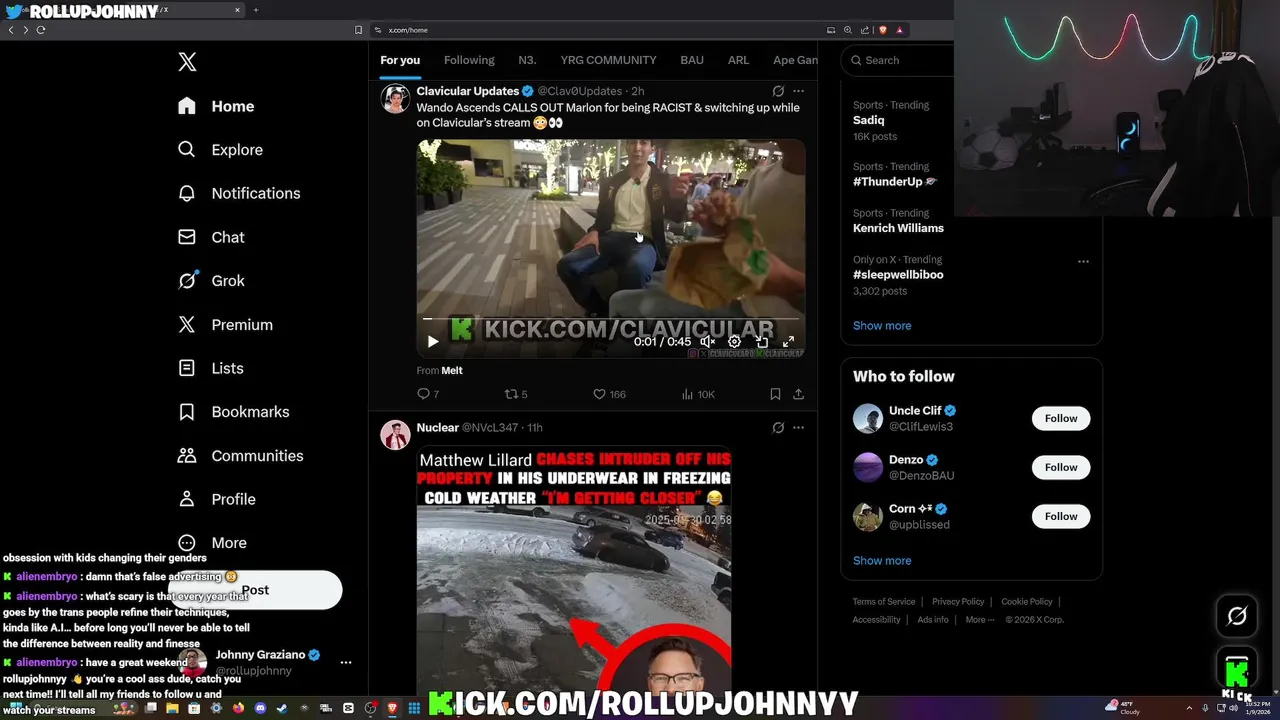The height and width of the screenshot is (720, 1280).
Task: Switch to the YRG COMMUNITY tab
Action: (608, 60)
